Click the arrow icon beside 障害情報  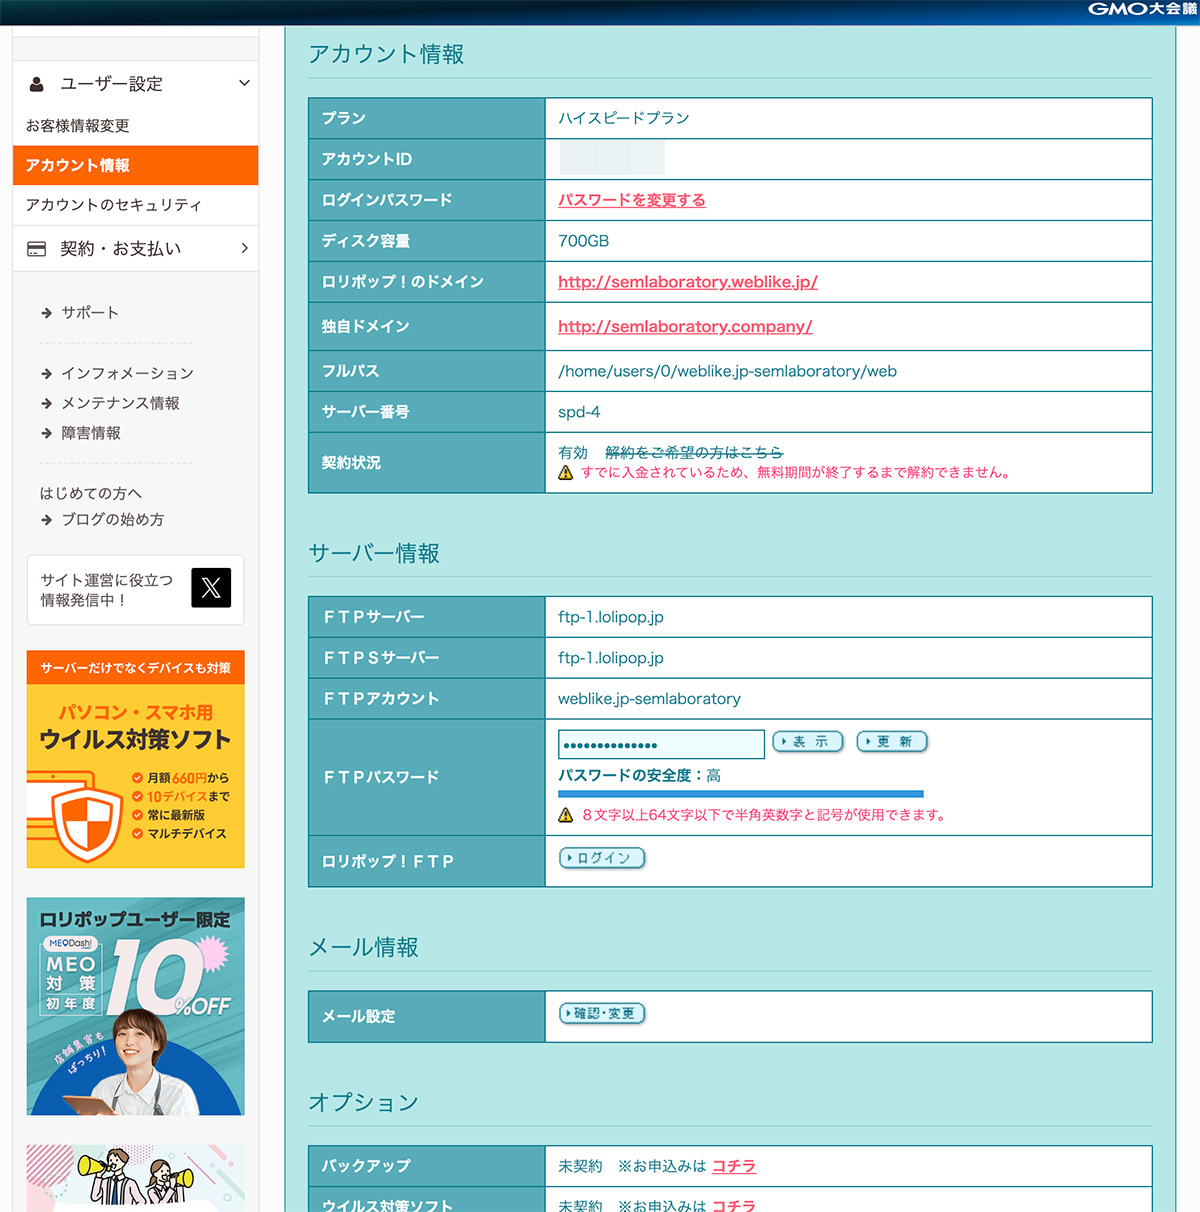coord(46,433)
